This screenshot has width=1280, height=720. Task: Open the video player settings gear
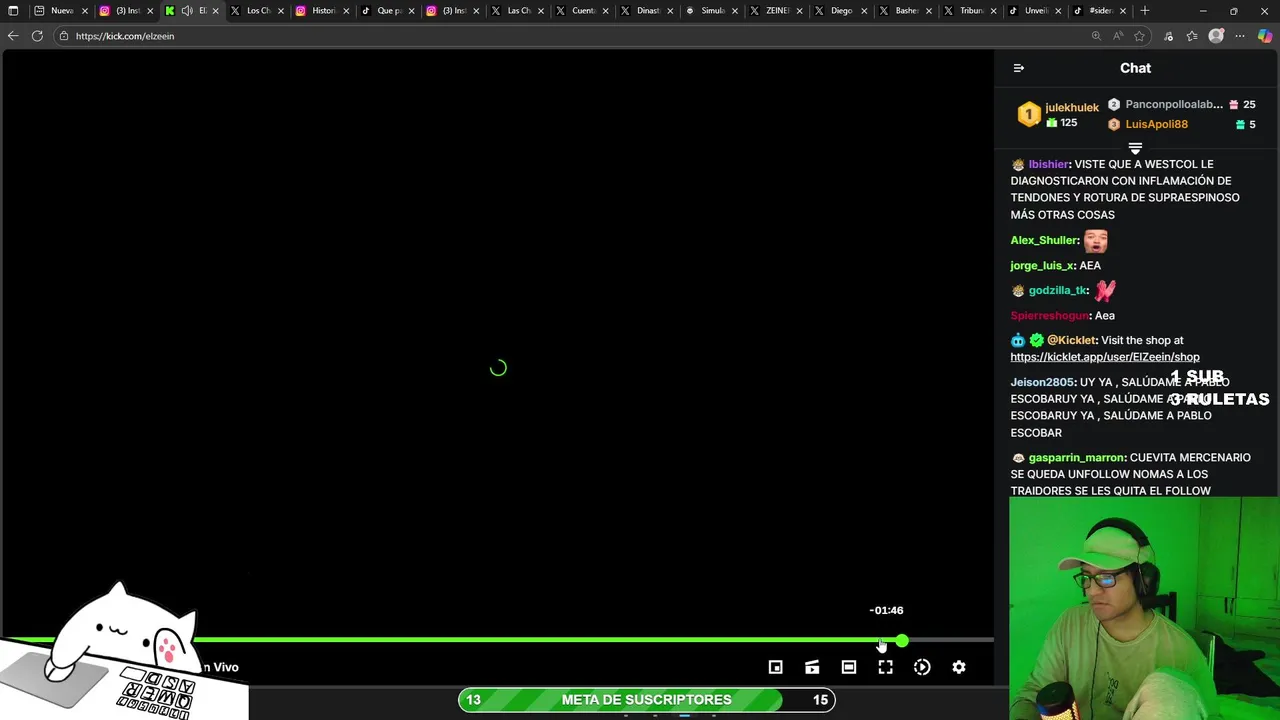point(958,667)
